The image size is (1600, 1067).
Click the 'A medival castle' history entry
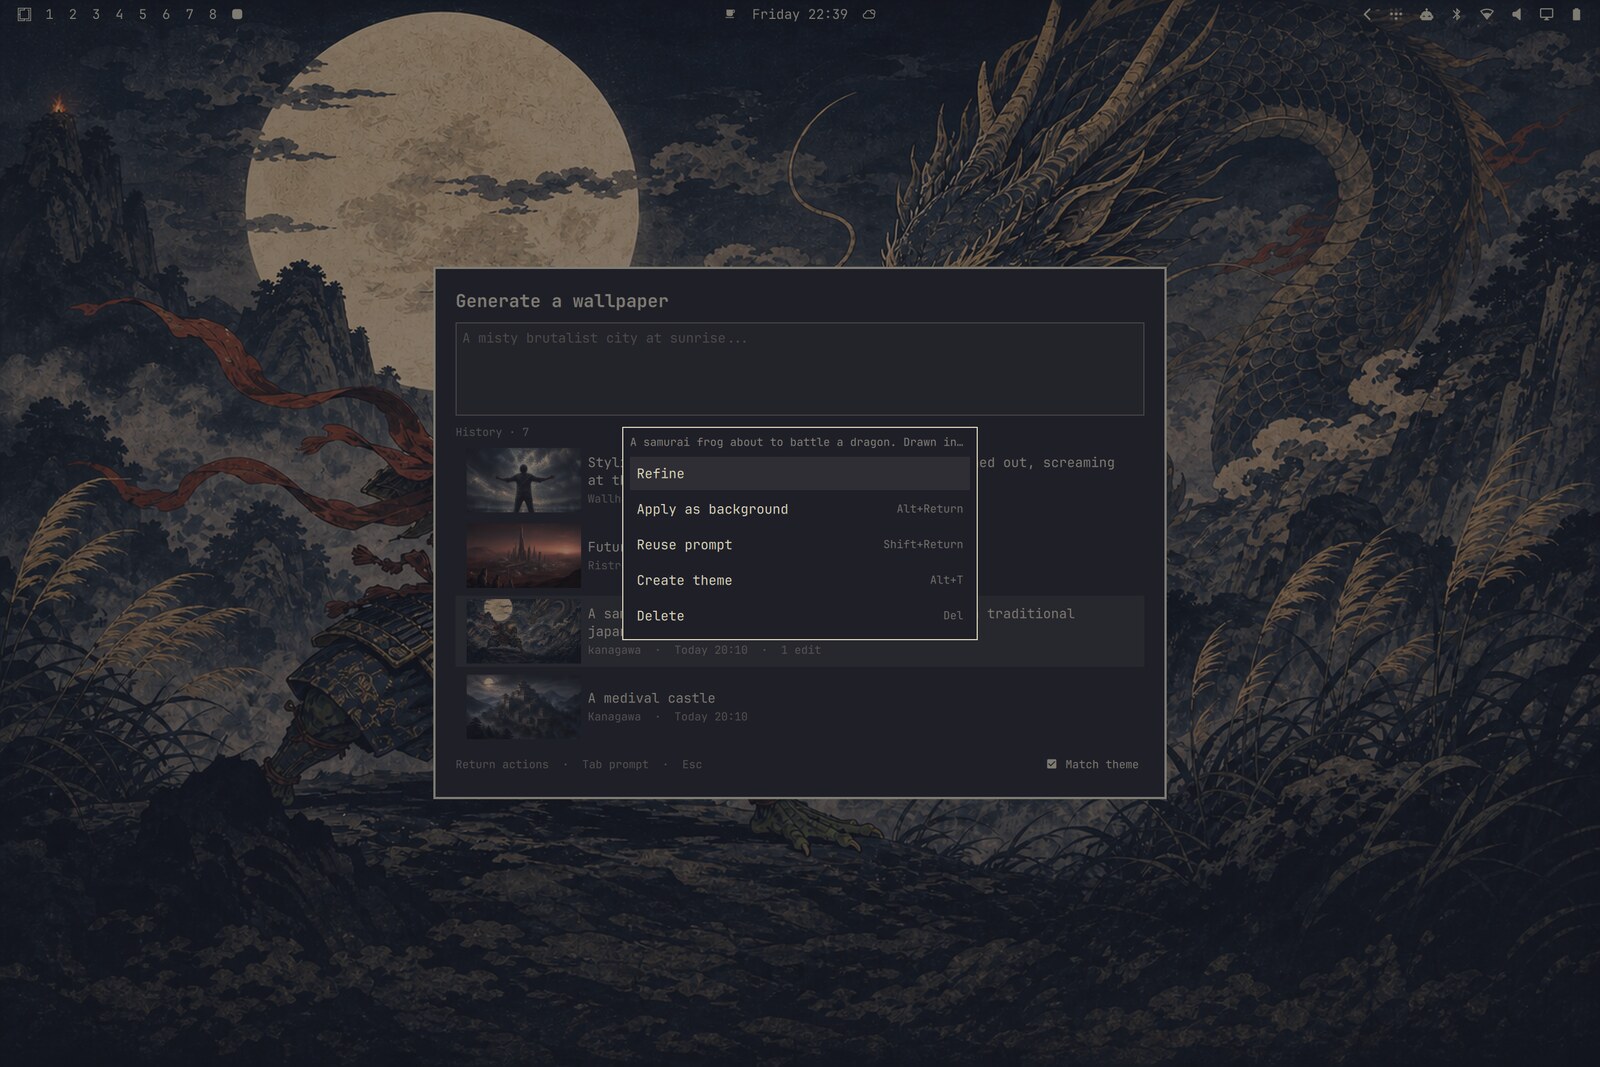(799, 707)
